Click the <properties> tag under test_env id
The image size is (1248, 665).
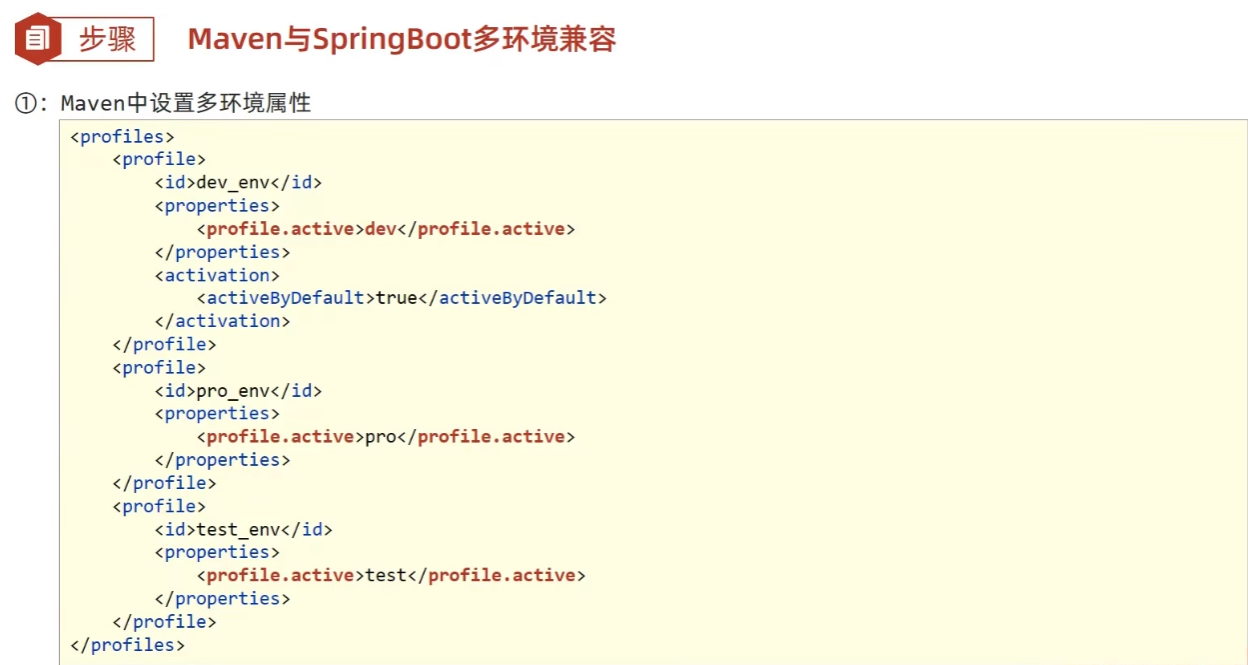coord(218,551)
